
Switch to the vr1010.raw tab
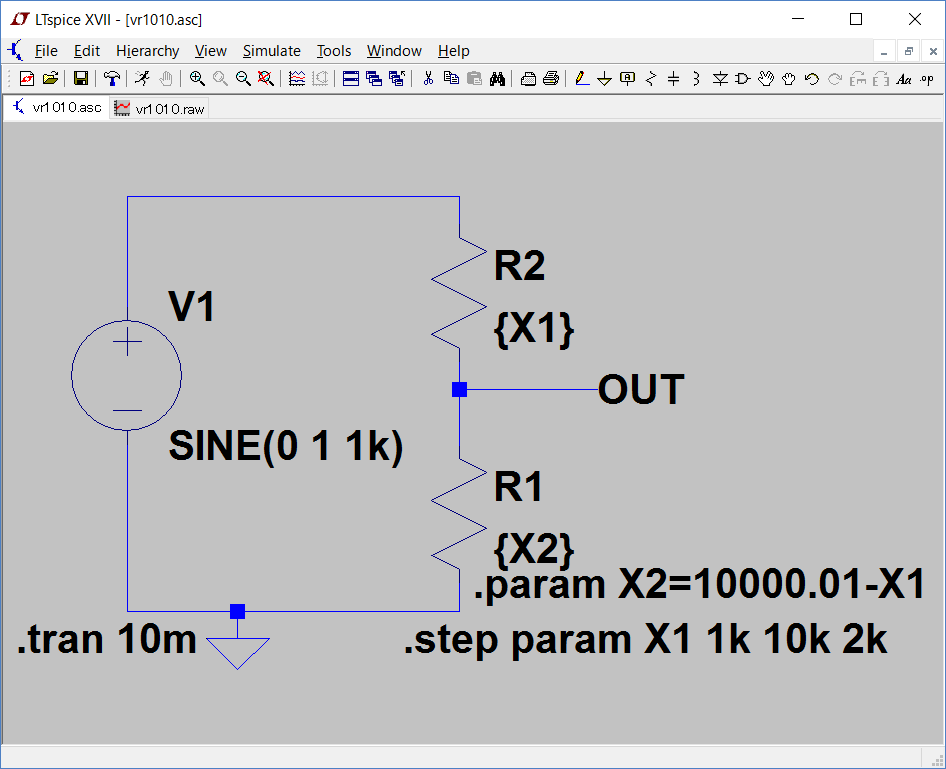(x=160, y=108)
